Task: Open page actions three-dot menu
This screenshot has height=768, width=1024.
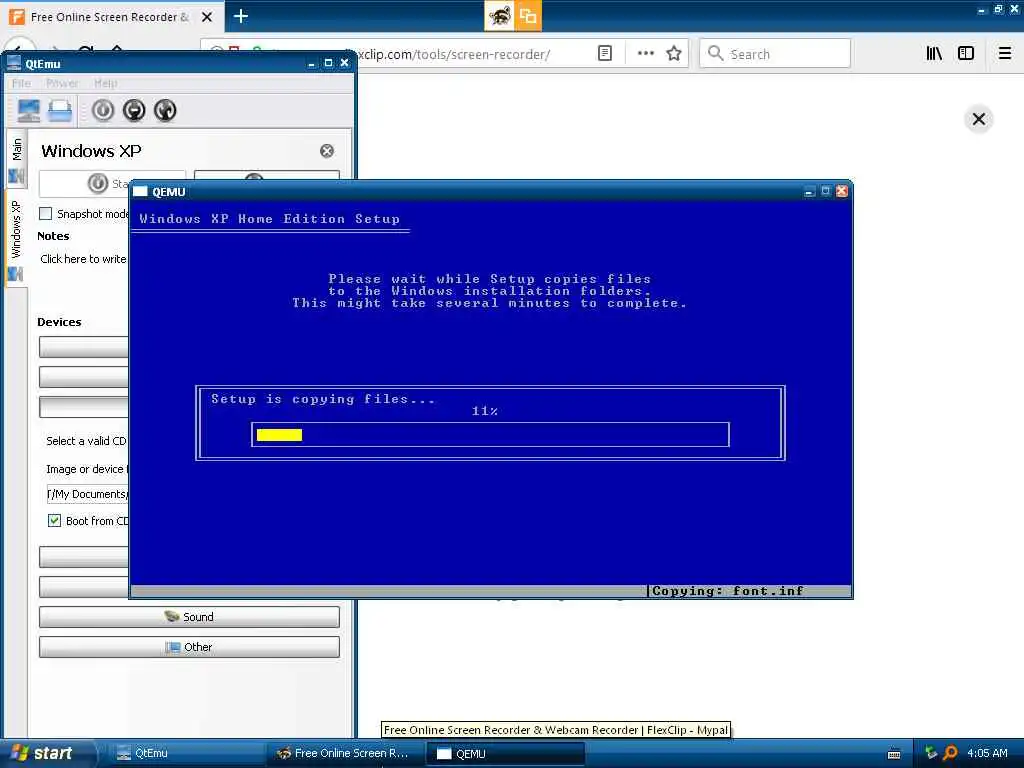Action: click(645, 54)
